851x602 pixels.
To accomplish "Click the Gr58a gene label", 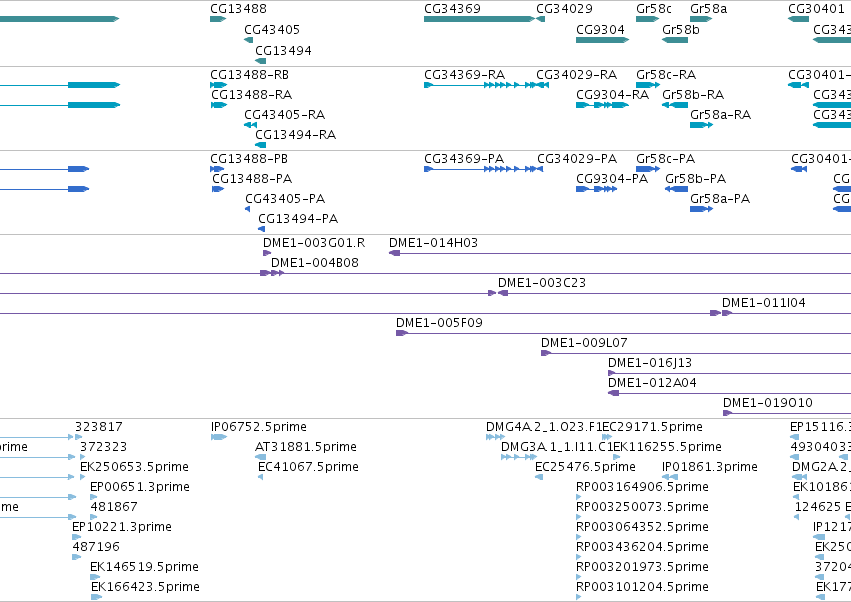I will tap(708, 9).
